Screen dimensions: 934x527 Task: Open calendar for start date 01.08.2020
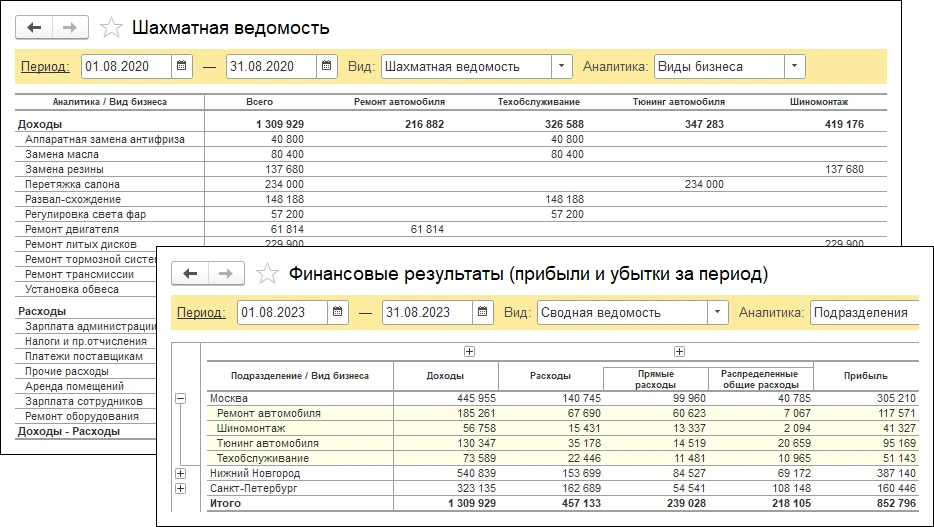coord(182,67)
